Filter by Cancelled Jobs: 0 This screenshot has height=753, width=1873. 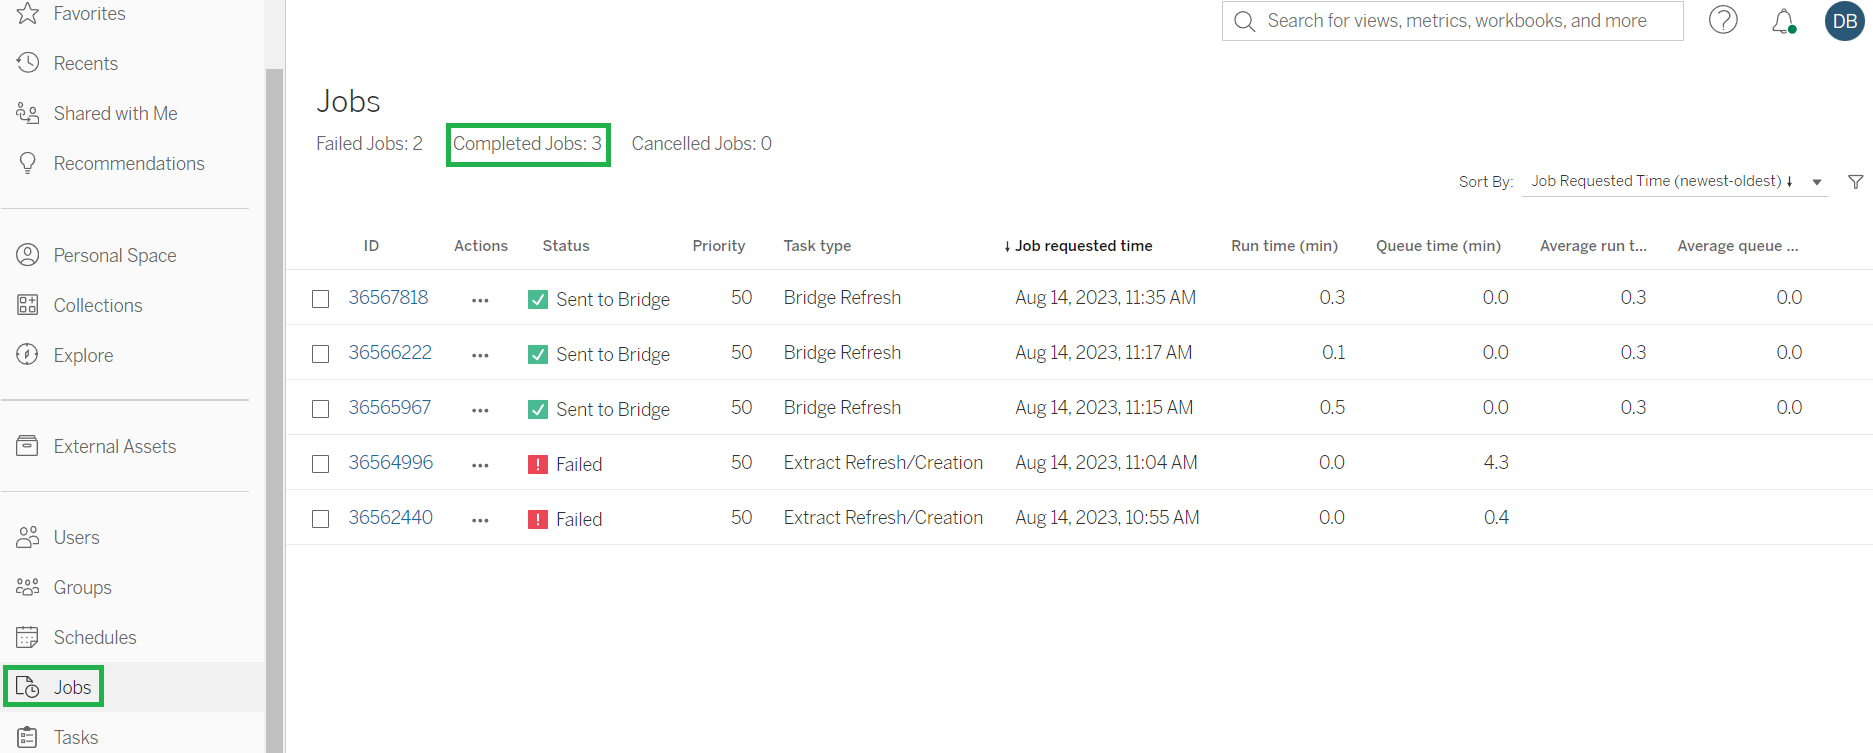click(x=701, y=143)
